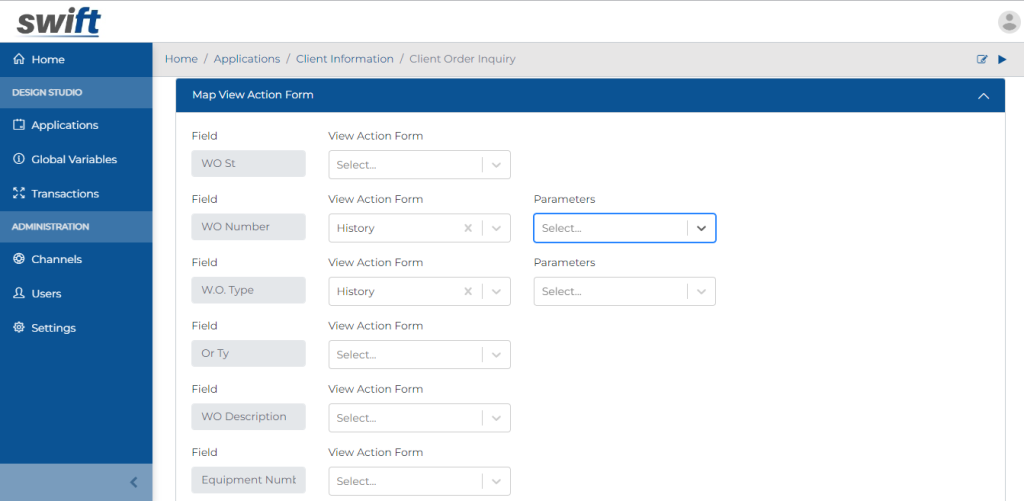The image size is (1024, 501).
Task: Collapse Map View Action Form panel
Action: 983,96
